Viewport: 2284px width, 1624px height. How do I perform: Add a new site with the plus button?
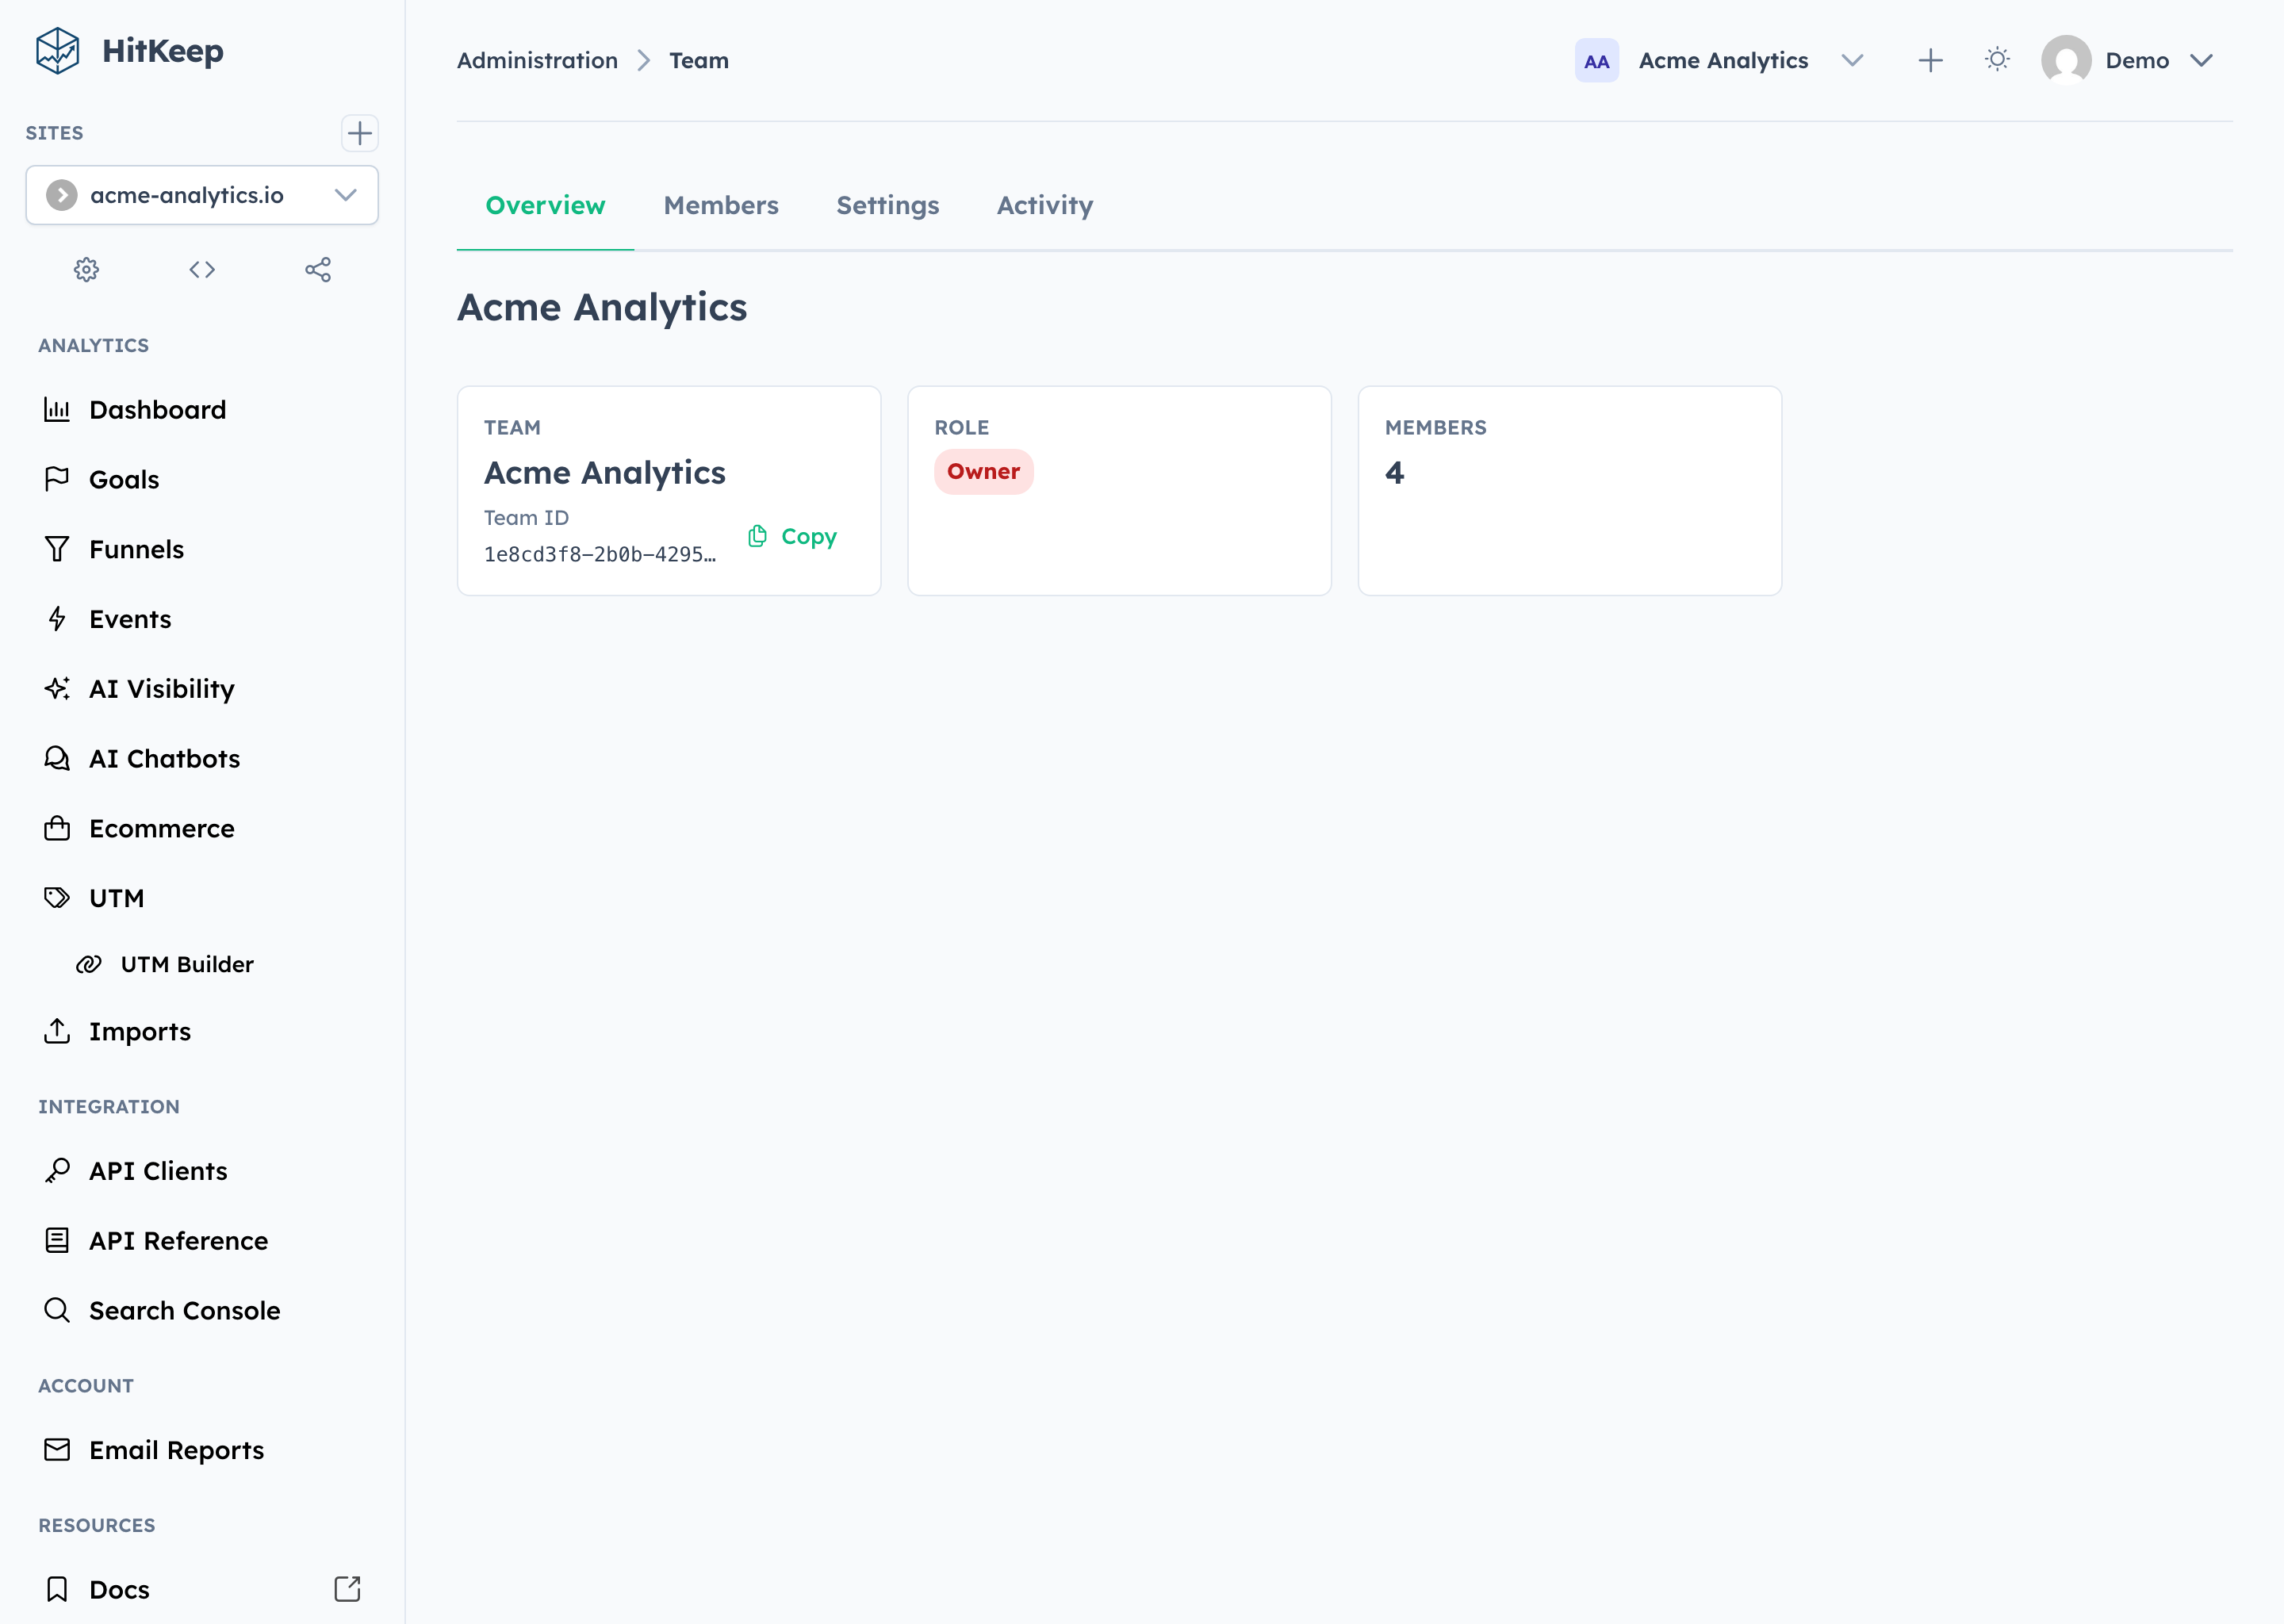click(359, 133)
